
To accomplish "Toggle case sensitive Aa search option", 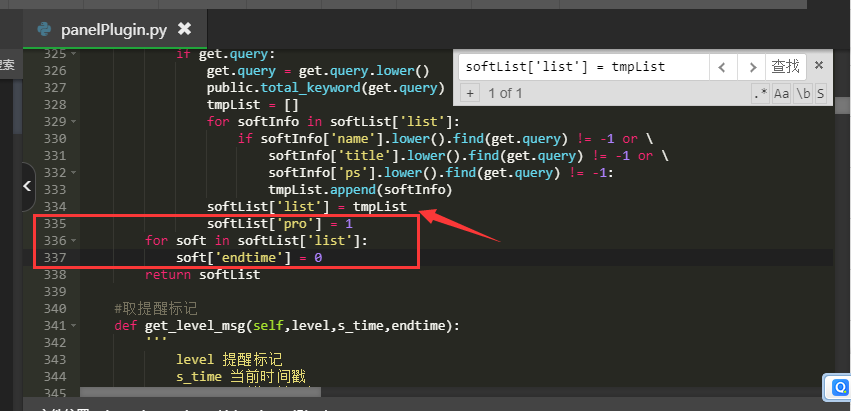I will tap(781, 93).
